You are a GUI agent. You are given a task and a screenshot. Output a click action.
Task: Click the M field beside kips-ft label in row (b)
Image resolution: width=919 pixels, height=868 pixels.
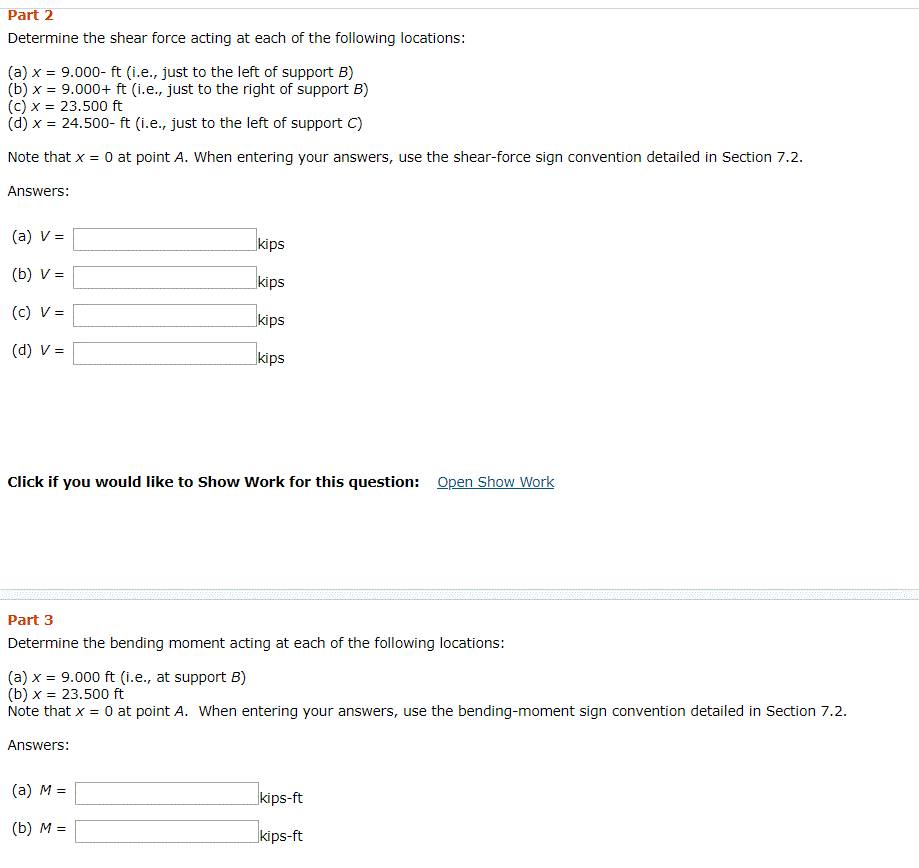[166, 830]
